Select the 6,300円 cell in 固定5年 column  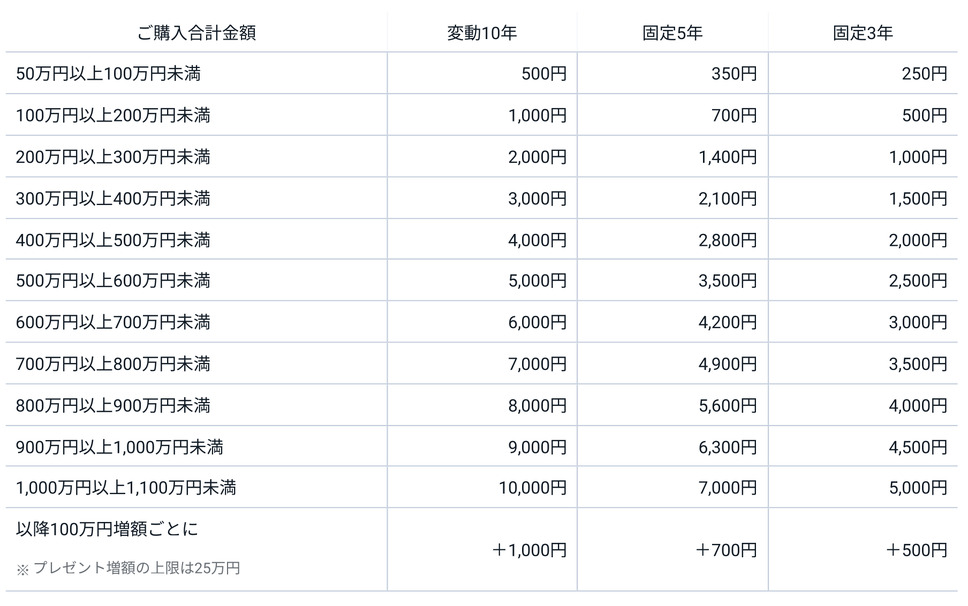(x=727, y=447)
